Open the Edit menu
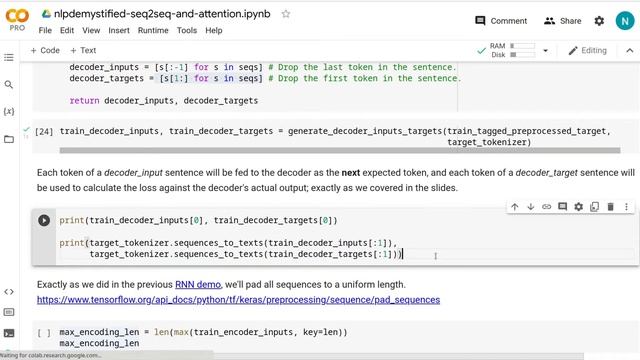This screenshot has width=640, height=360. (67, 30)
